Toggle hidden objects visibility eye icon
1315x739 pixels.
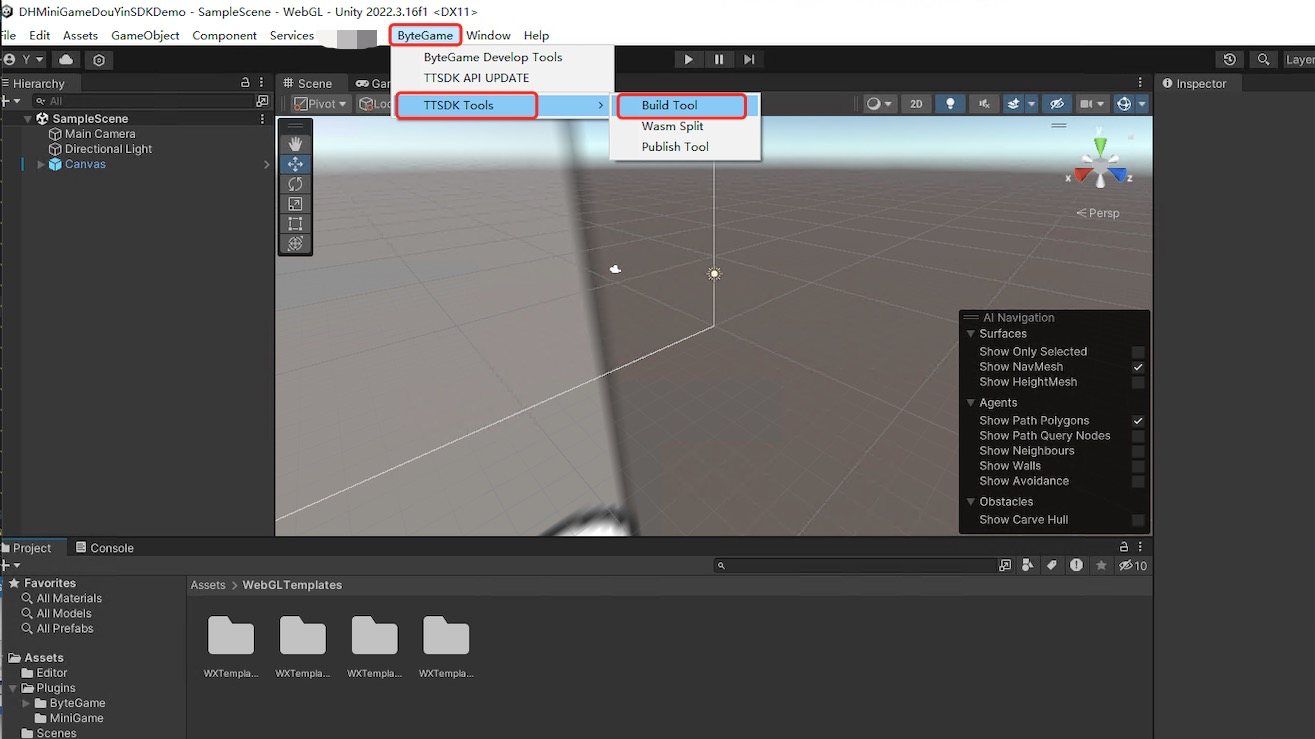coord(1056,104)
